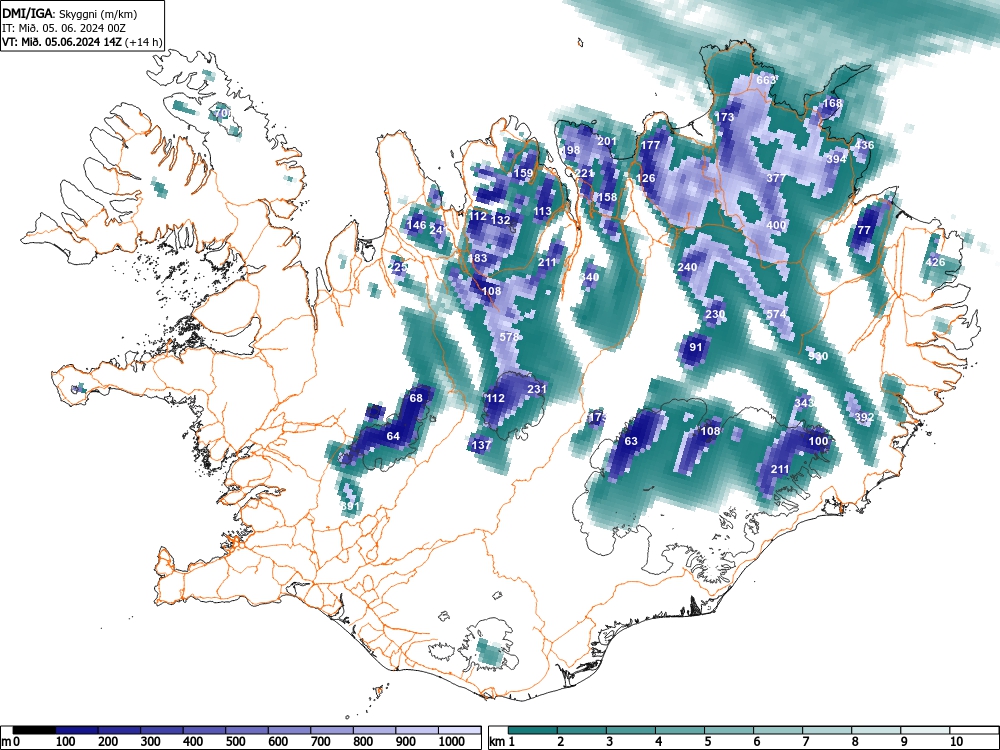
Task: Click the map value 126
Action: 645,178
